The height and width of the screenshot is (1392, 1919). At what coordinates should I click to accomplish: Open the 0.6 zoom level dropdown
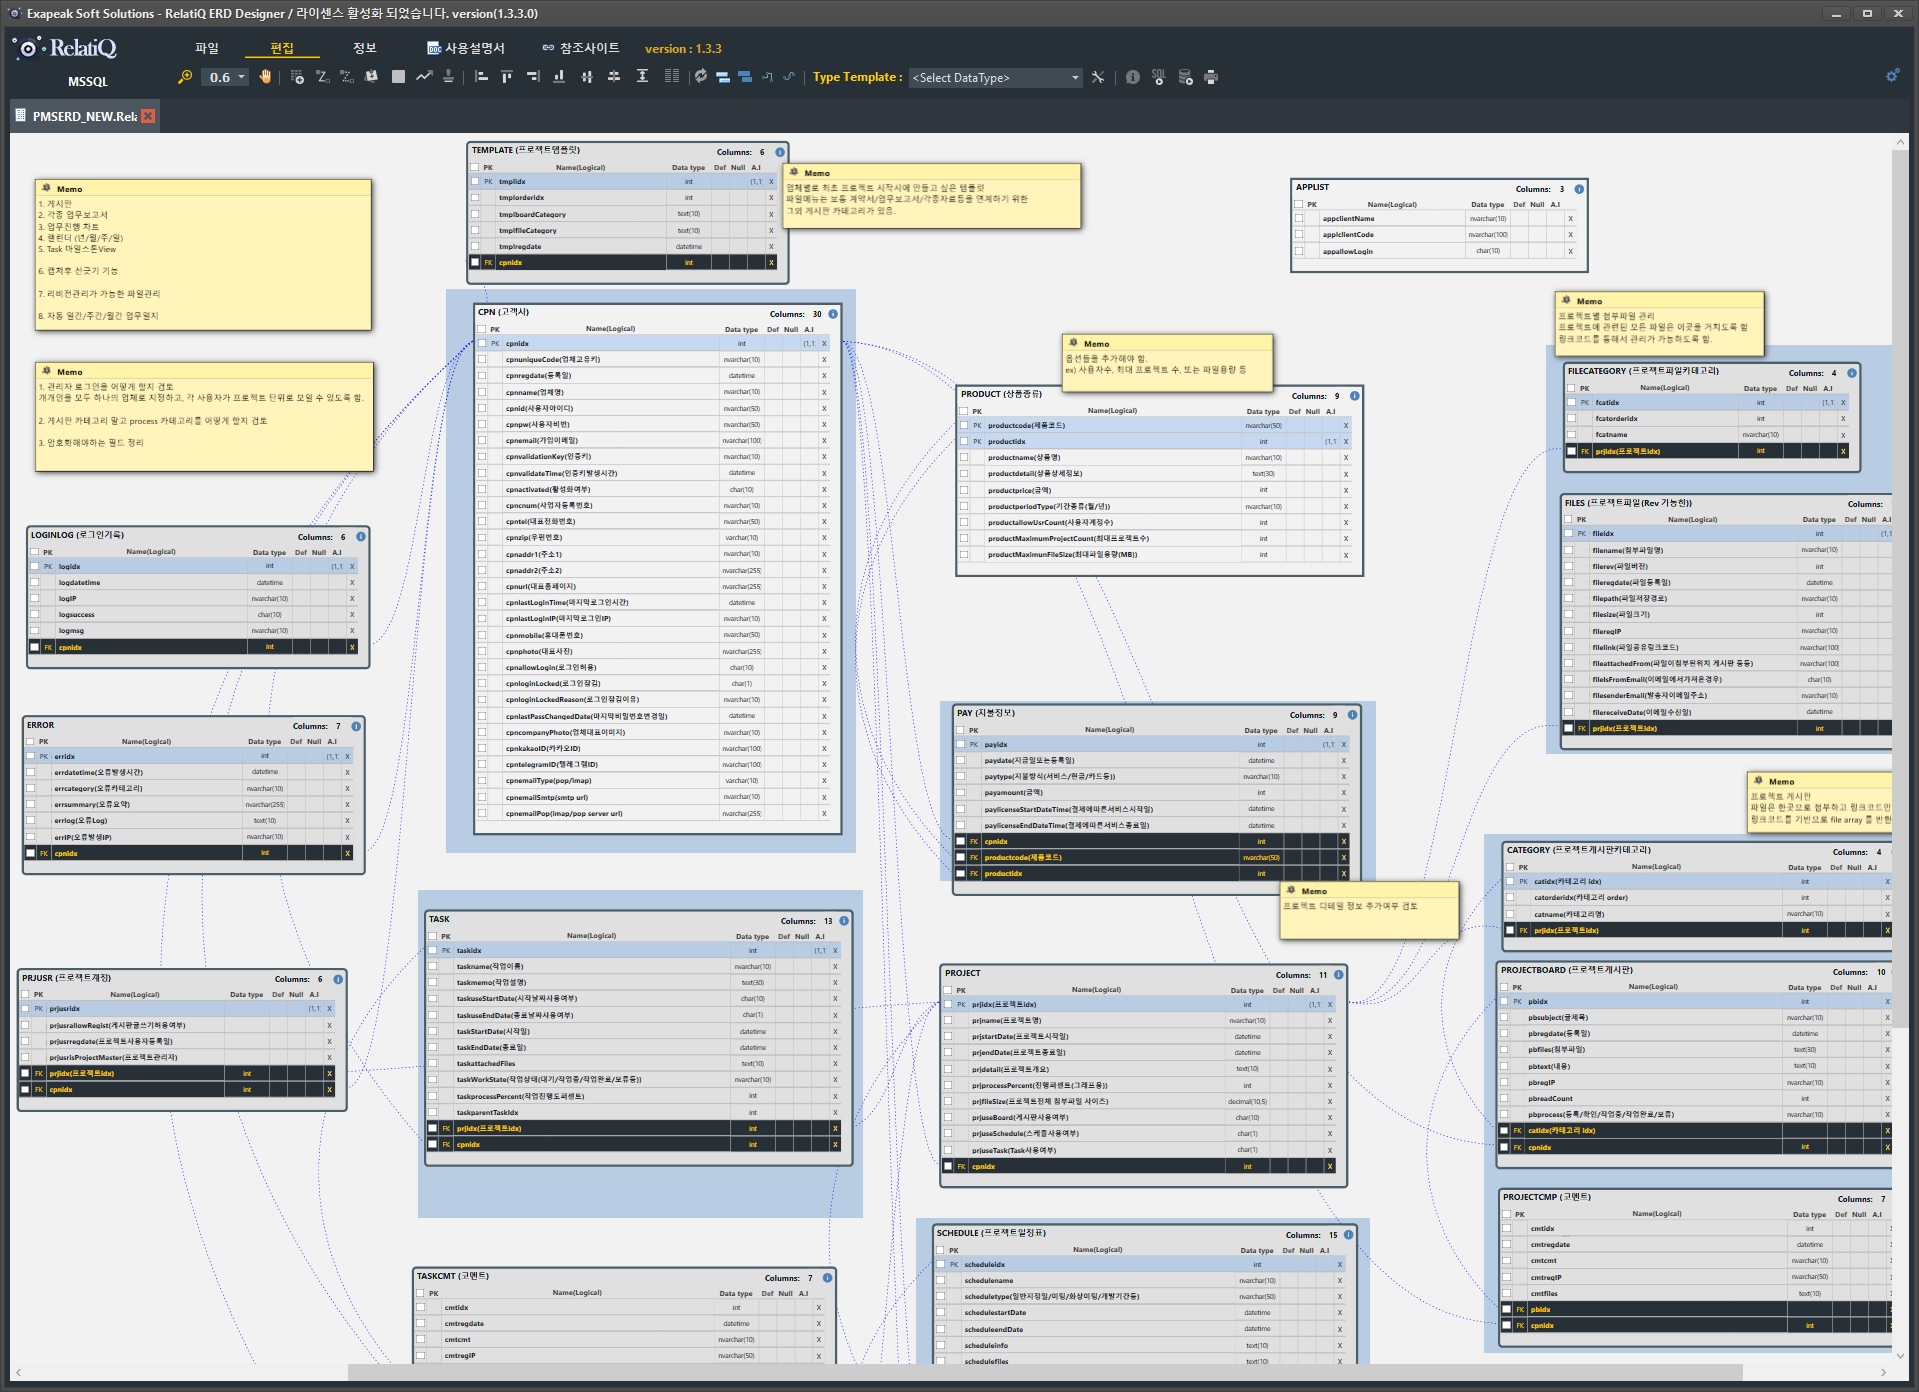pos(225,77)
